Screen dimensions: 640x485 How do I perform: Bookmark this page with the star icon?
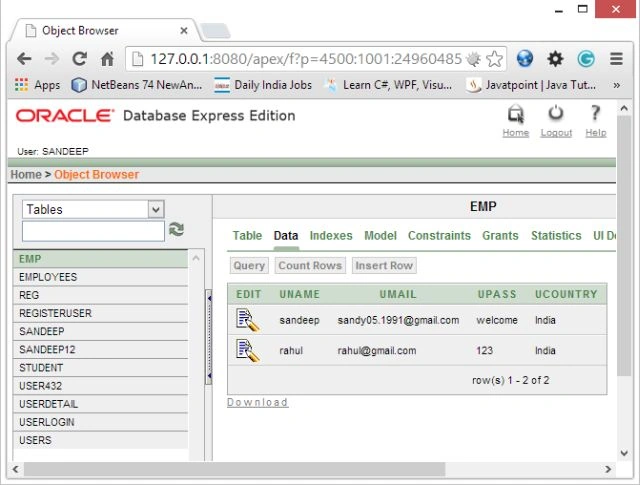[494, 59]
